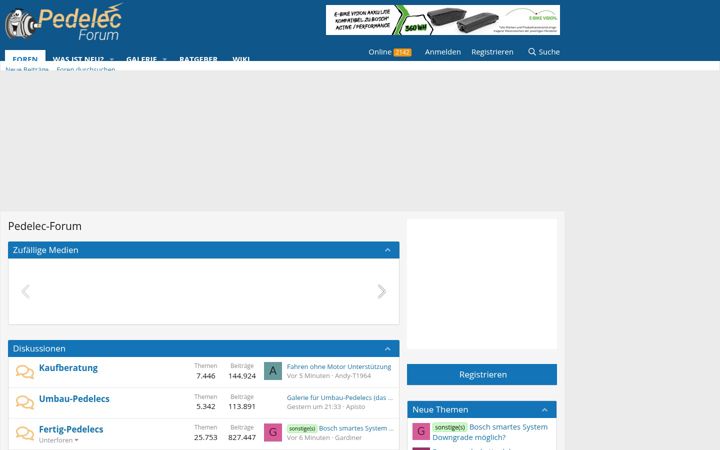Click Kaufberatung Themen count 7.446
Screen dimensions: 720x450
point(206,376)
